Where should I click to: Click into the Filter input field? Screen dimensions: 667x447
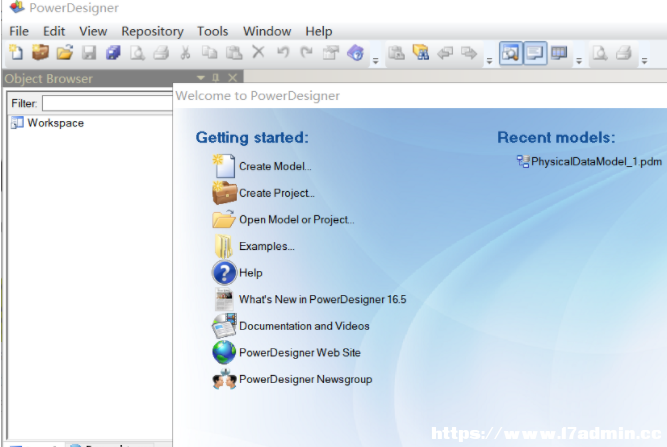pos(107,103)
